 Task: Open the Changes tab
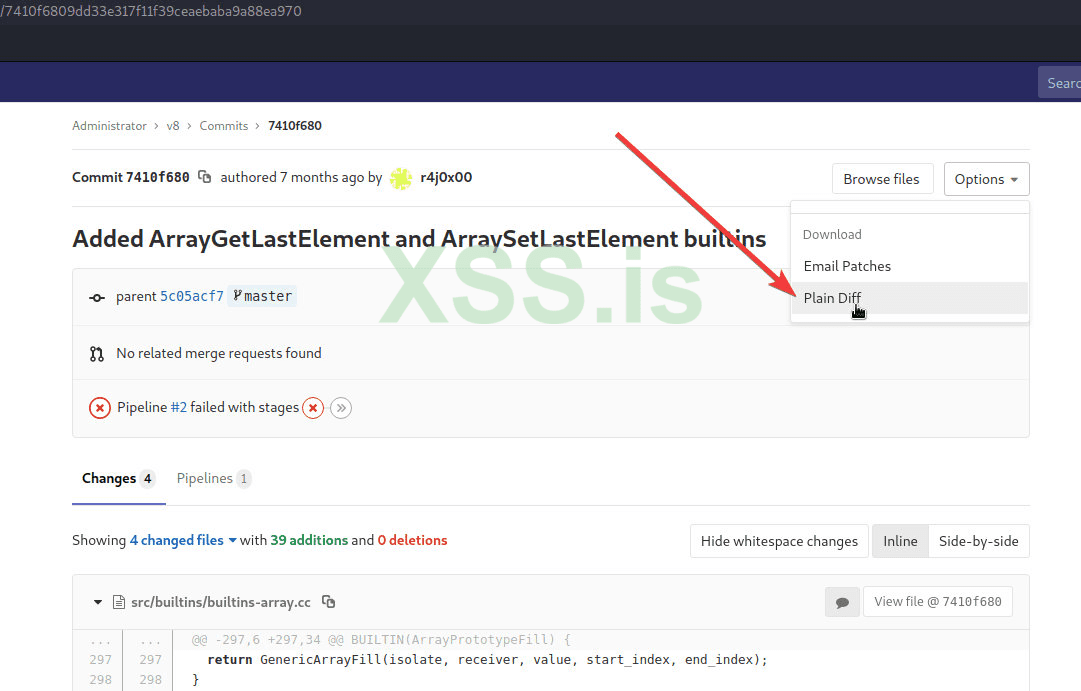[x=118, y=479]
